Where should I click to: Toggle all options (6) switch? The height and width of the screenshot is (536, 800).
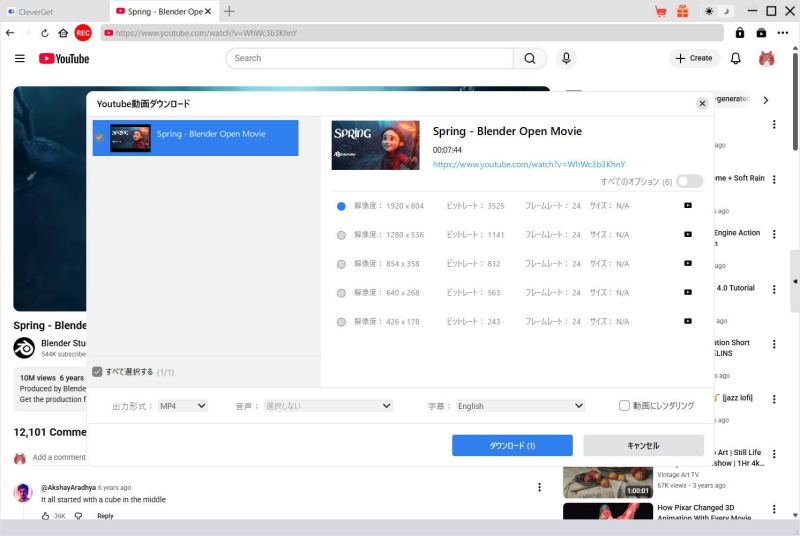coord(689,182)
